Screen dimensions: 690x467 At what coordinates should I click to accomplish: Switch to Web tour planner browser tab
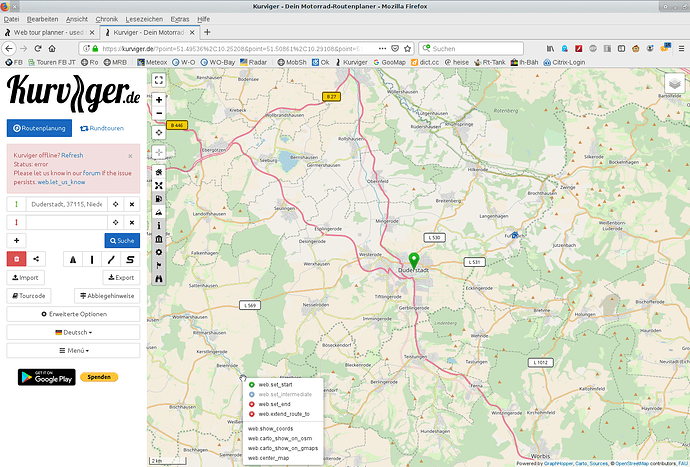click(x=49, y=32)
